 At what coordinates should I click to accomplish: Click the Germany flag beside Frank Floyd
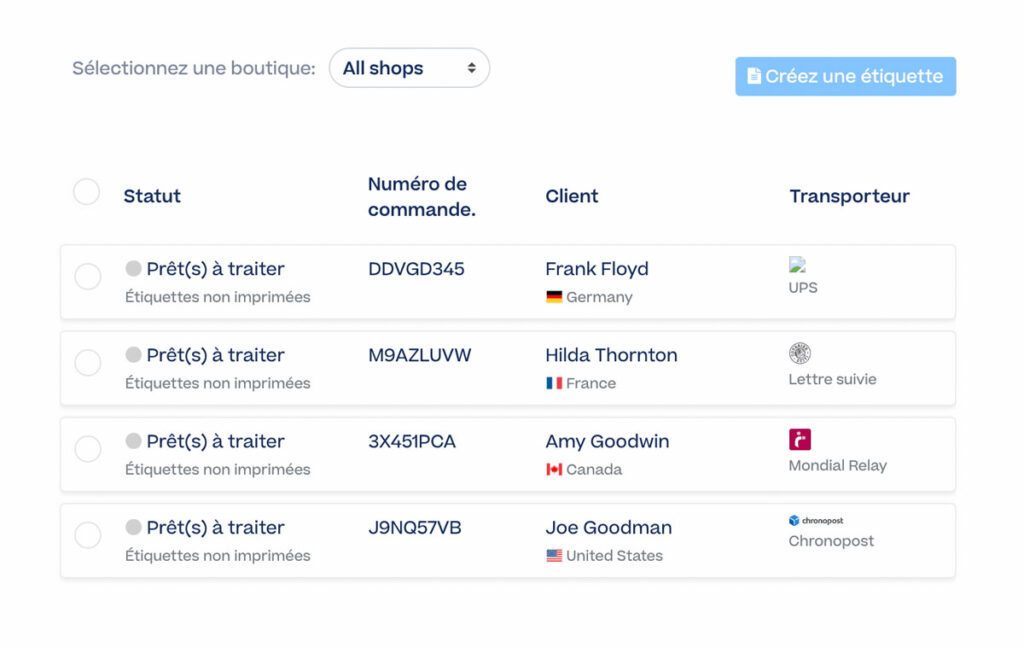[556, 297]
